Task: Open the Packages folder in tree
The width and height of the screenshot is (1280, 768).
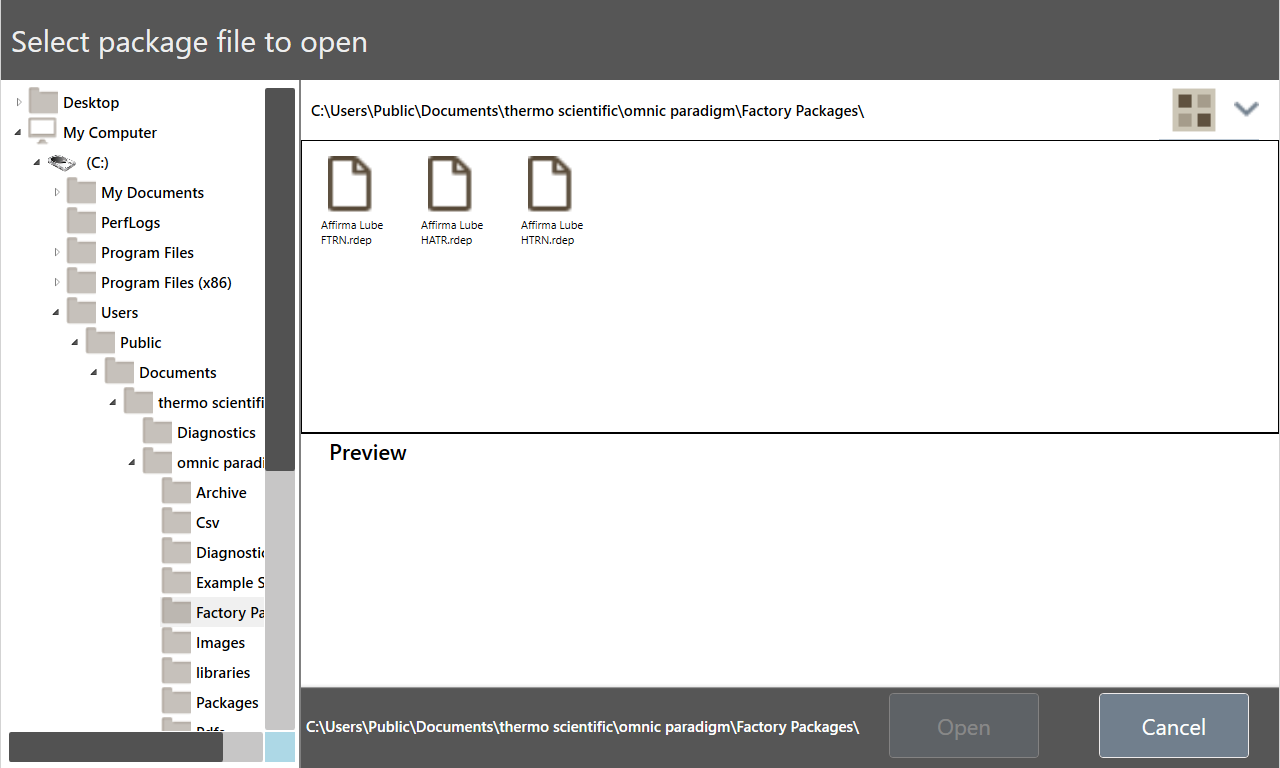Action: coord(227,702)
